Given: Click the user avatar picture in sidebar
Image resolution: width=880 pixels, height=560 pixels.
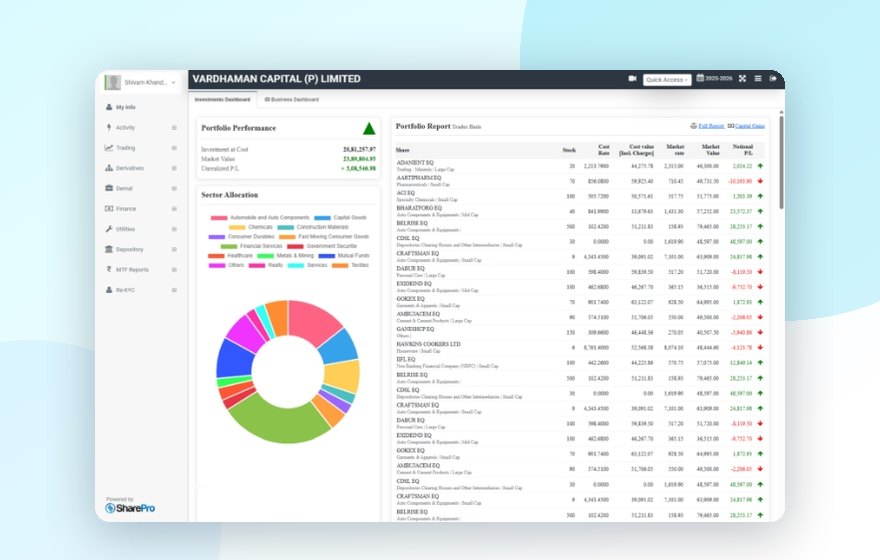Looking at the screenshot, I should [x=113, y=82].
